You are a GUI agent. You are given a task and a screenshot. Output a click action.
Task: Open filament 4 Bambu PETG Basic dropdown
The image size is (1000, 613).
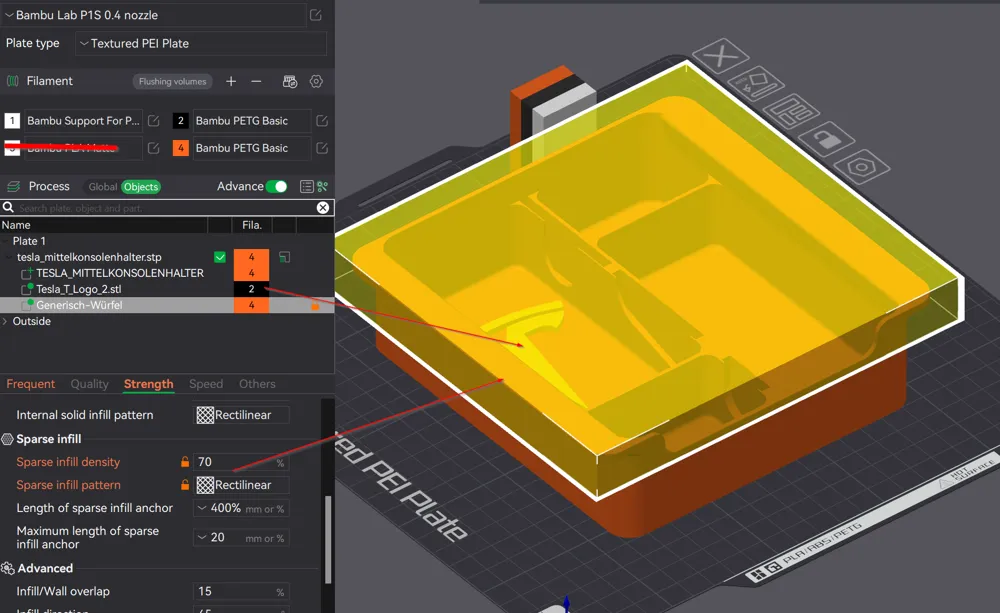tap(250, 148)
